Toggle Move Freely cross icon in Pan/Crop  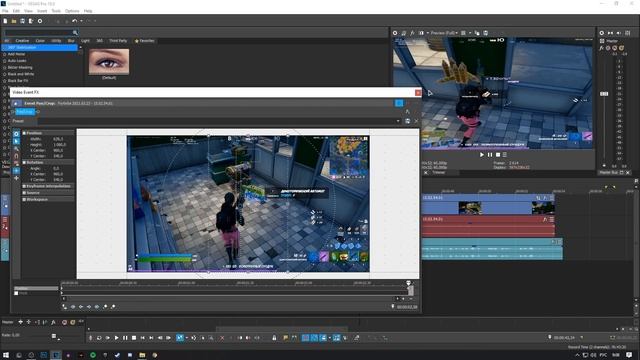(x=16, y=178)
